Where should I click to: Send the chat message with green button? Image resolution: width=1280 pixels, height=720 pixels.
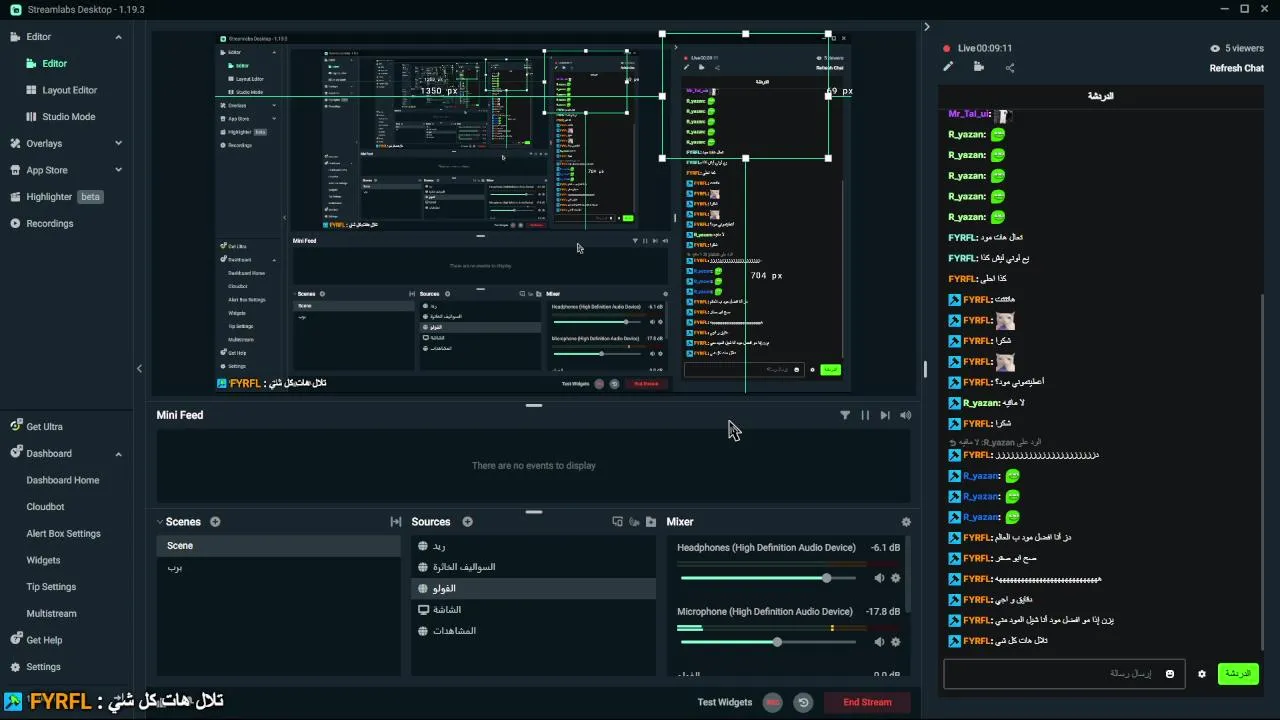tap(1238, 674)
